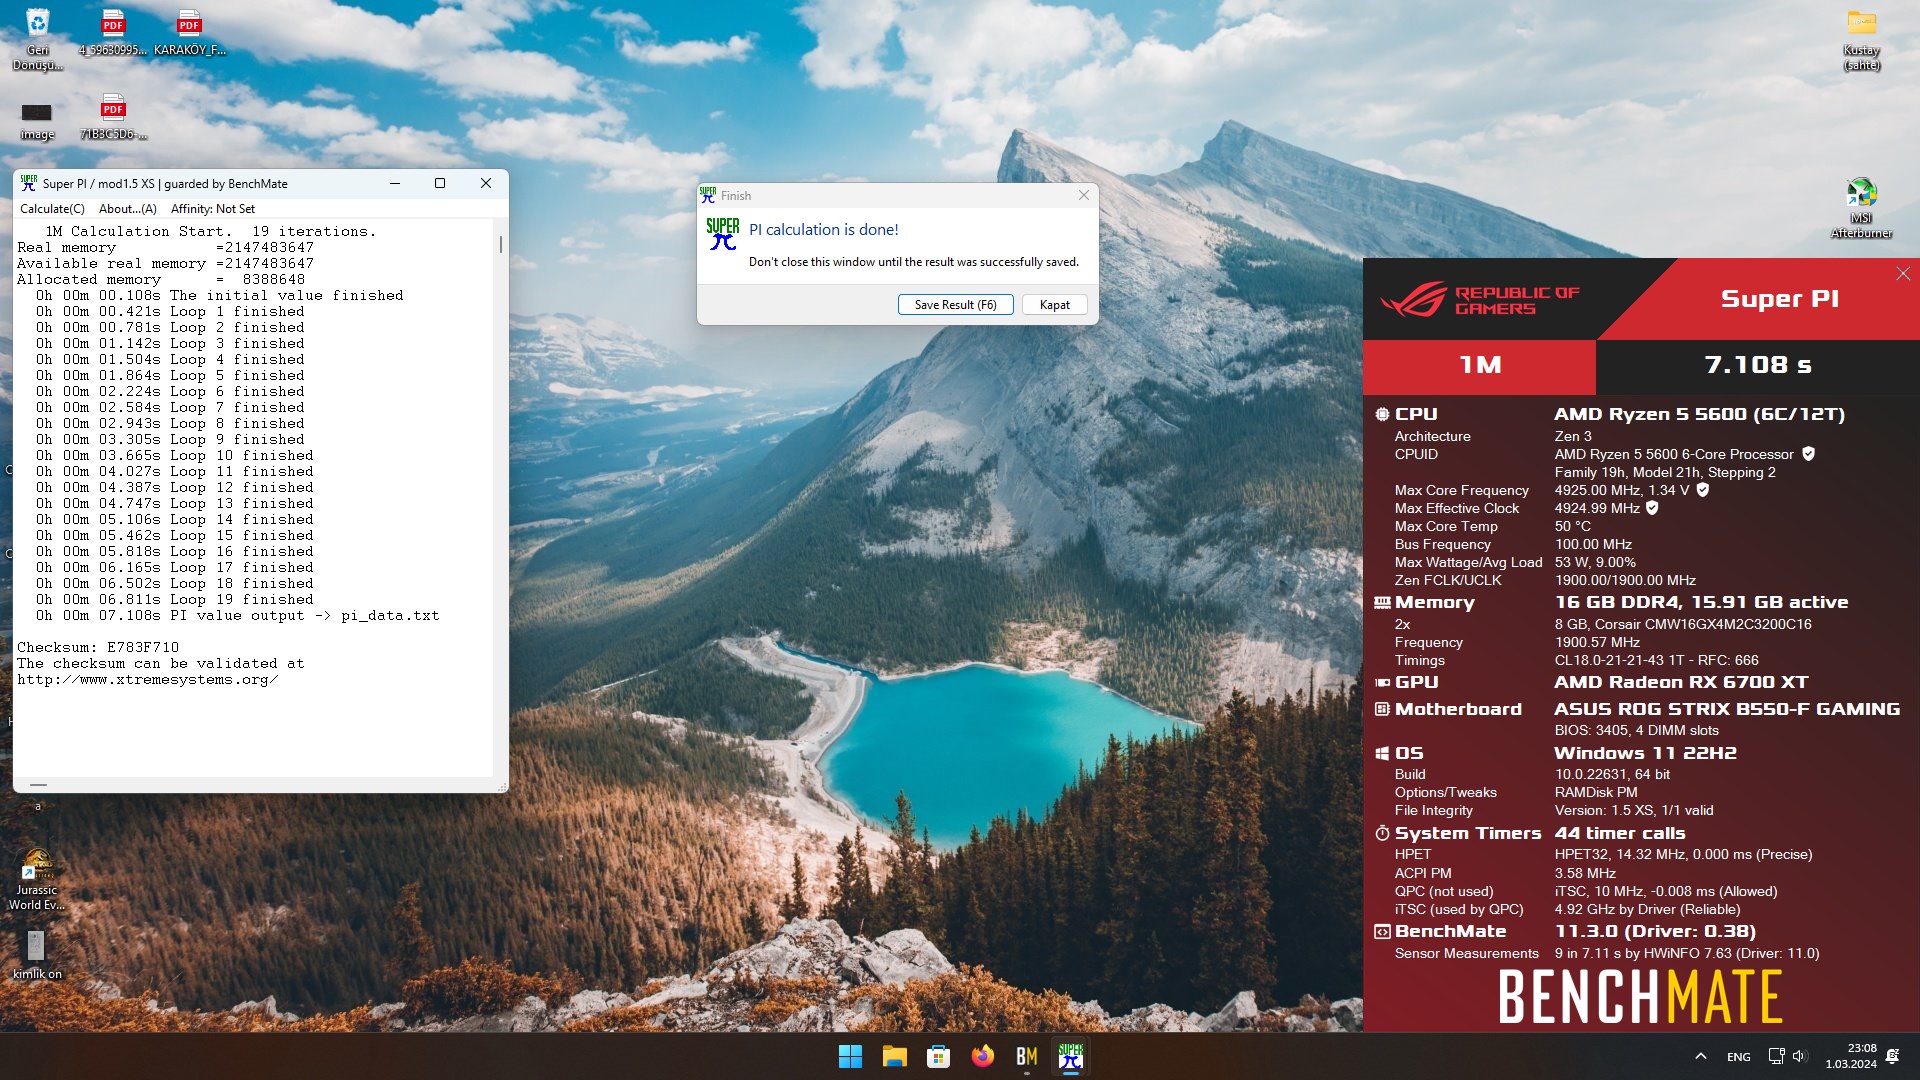Viewport: 1920px width, 1080px height.
Task: Open volume control in system tray
Action: 1800,1056
